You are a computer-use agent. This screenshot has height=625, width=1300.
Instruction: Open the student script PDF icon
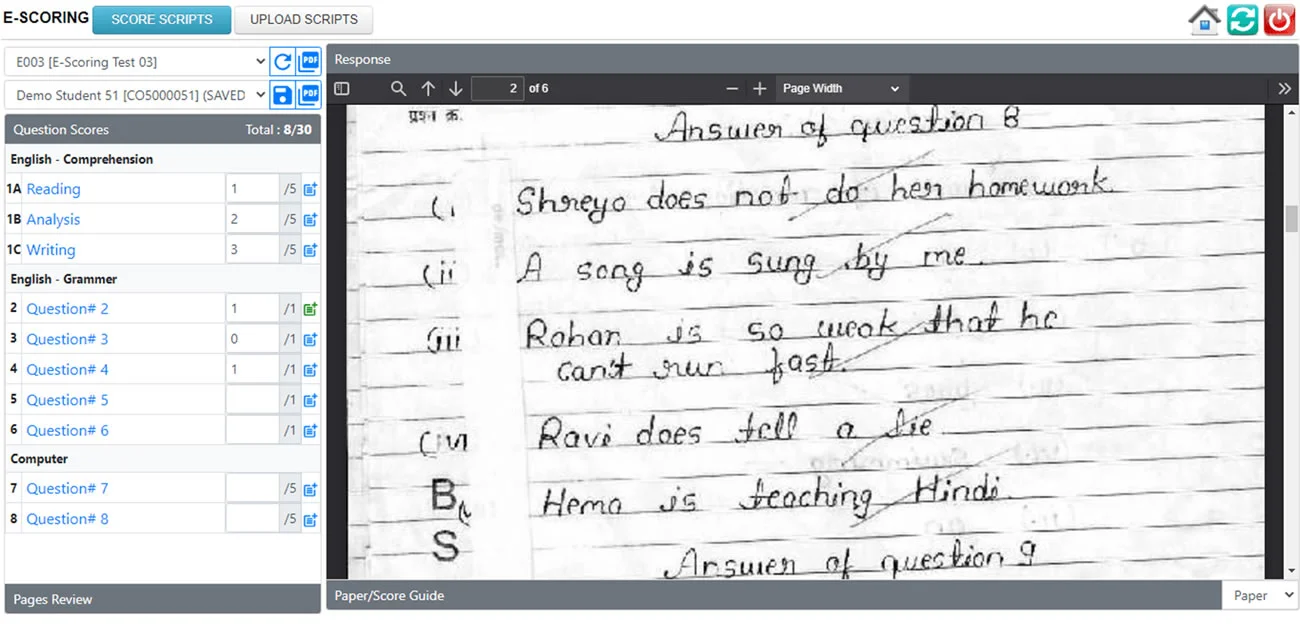point(308,94)
